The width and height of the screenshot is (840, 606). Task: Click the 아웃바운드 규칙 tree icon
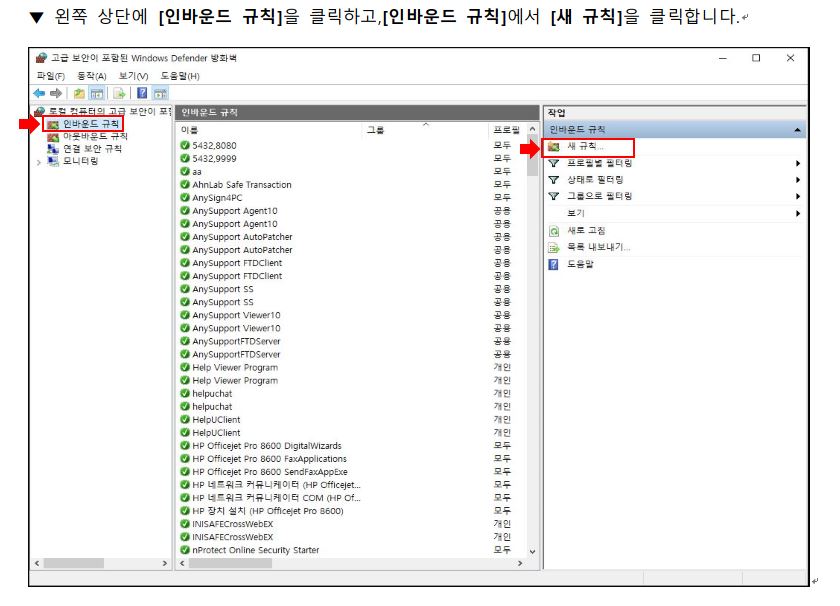tap(52, 137)
